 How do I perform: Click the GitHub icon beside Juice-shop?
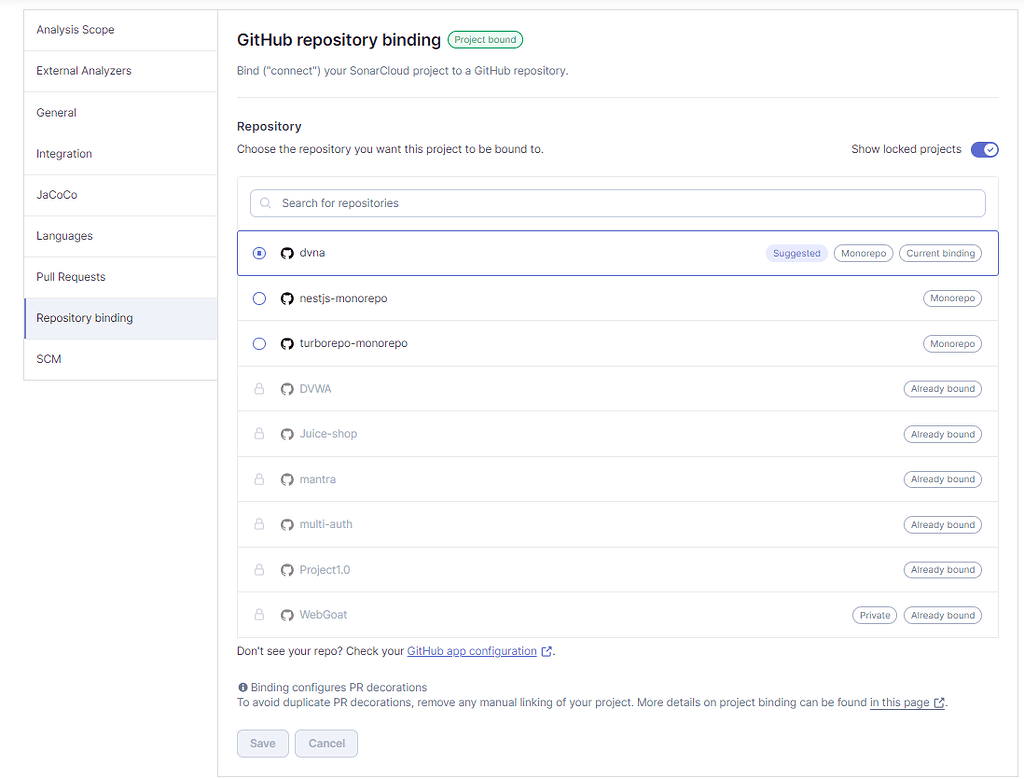point(287,434)
